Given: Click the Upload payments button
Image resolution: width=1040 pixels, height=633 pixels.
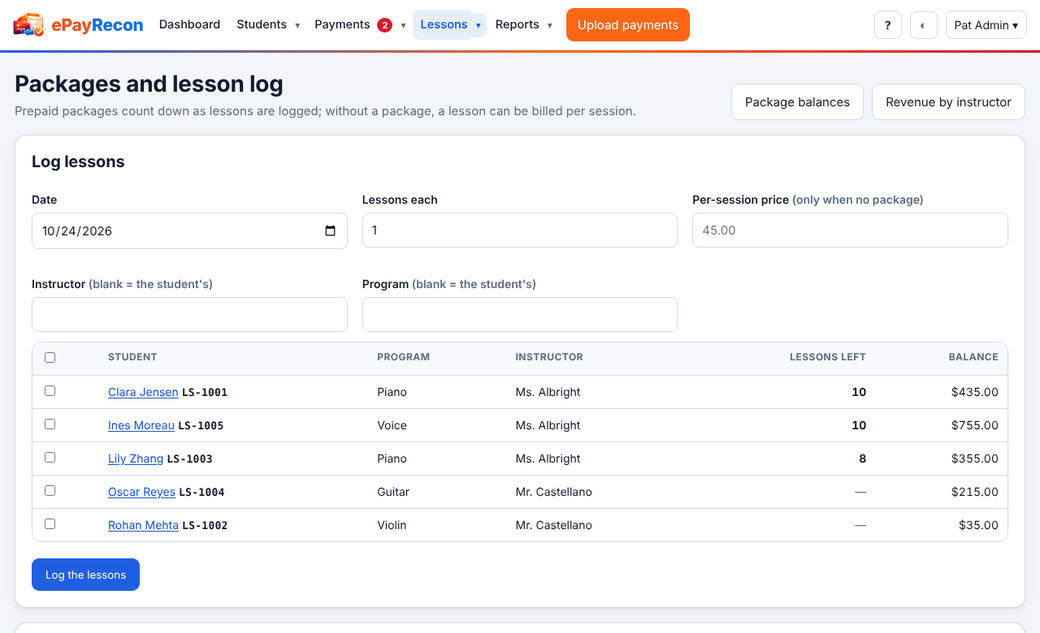Looking at the screenshot, I should (627, 25).
